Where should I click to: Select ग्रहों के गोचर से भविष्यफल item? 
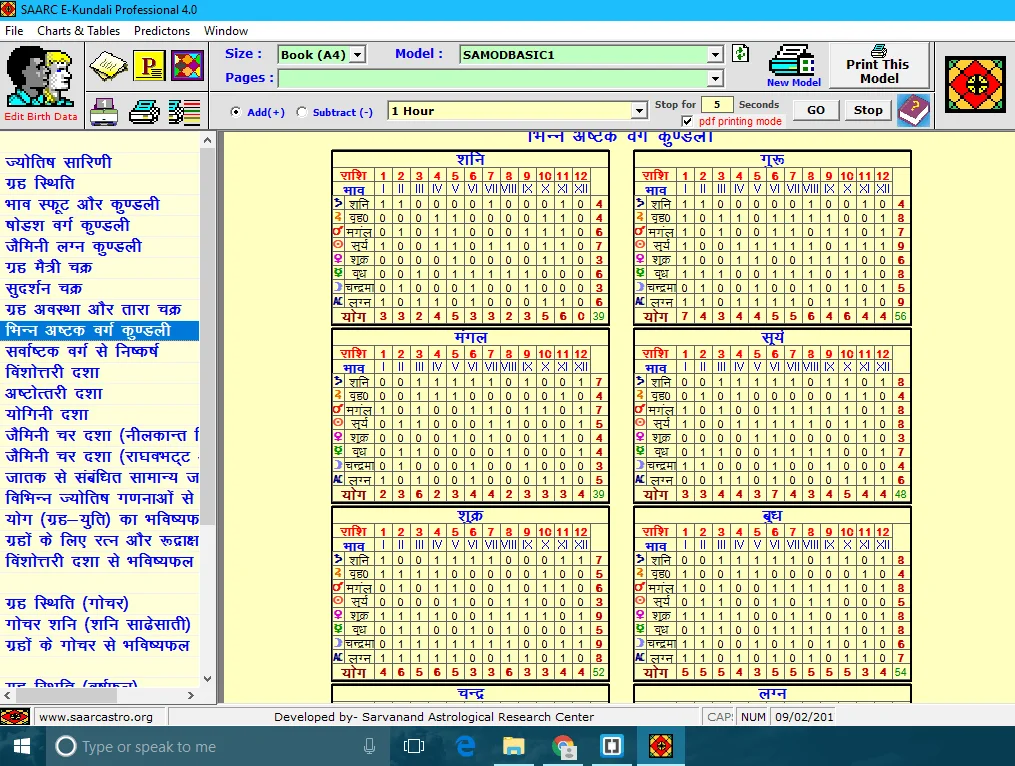(97, 645)
